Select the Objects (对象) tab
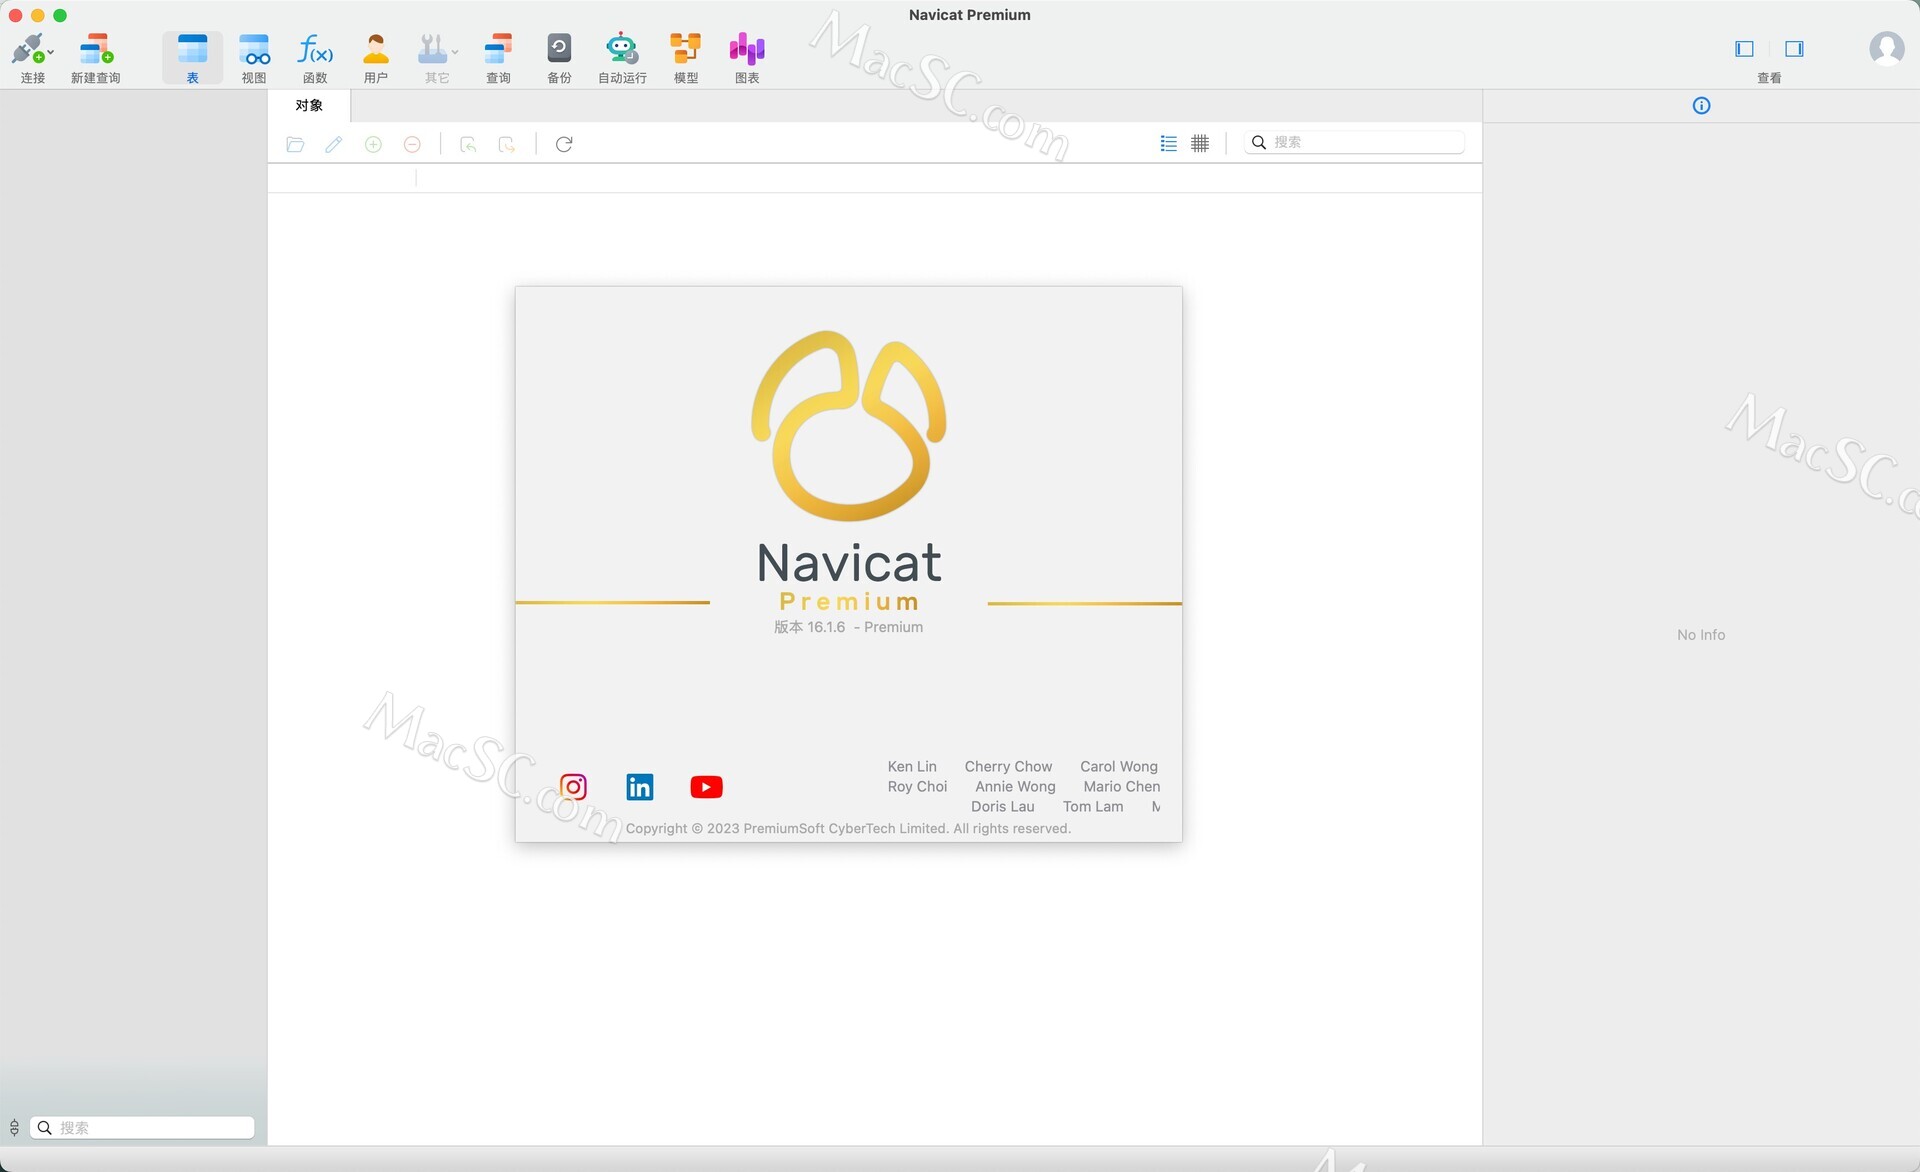 pyautogui.click(x=309, y=106)
